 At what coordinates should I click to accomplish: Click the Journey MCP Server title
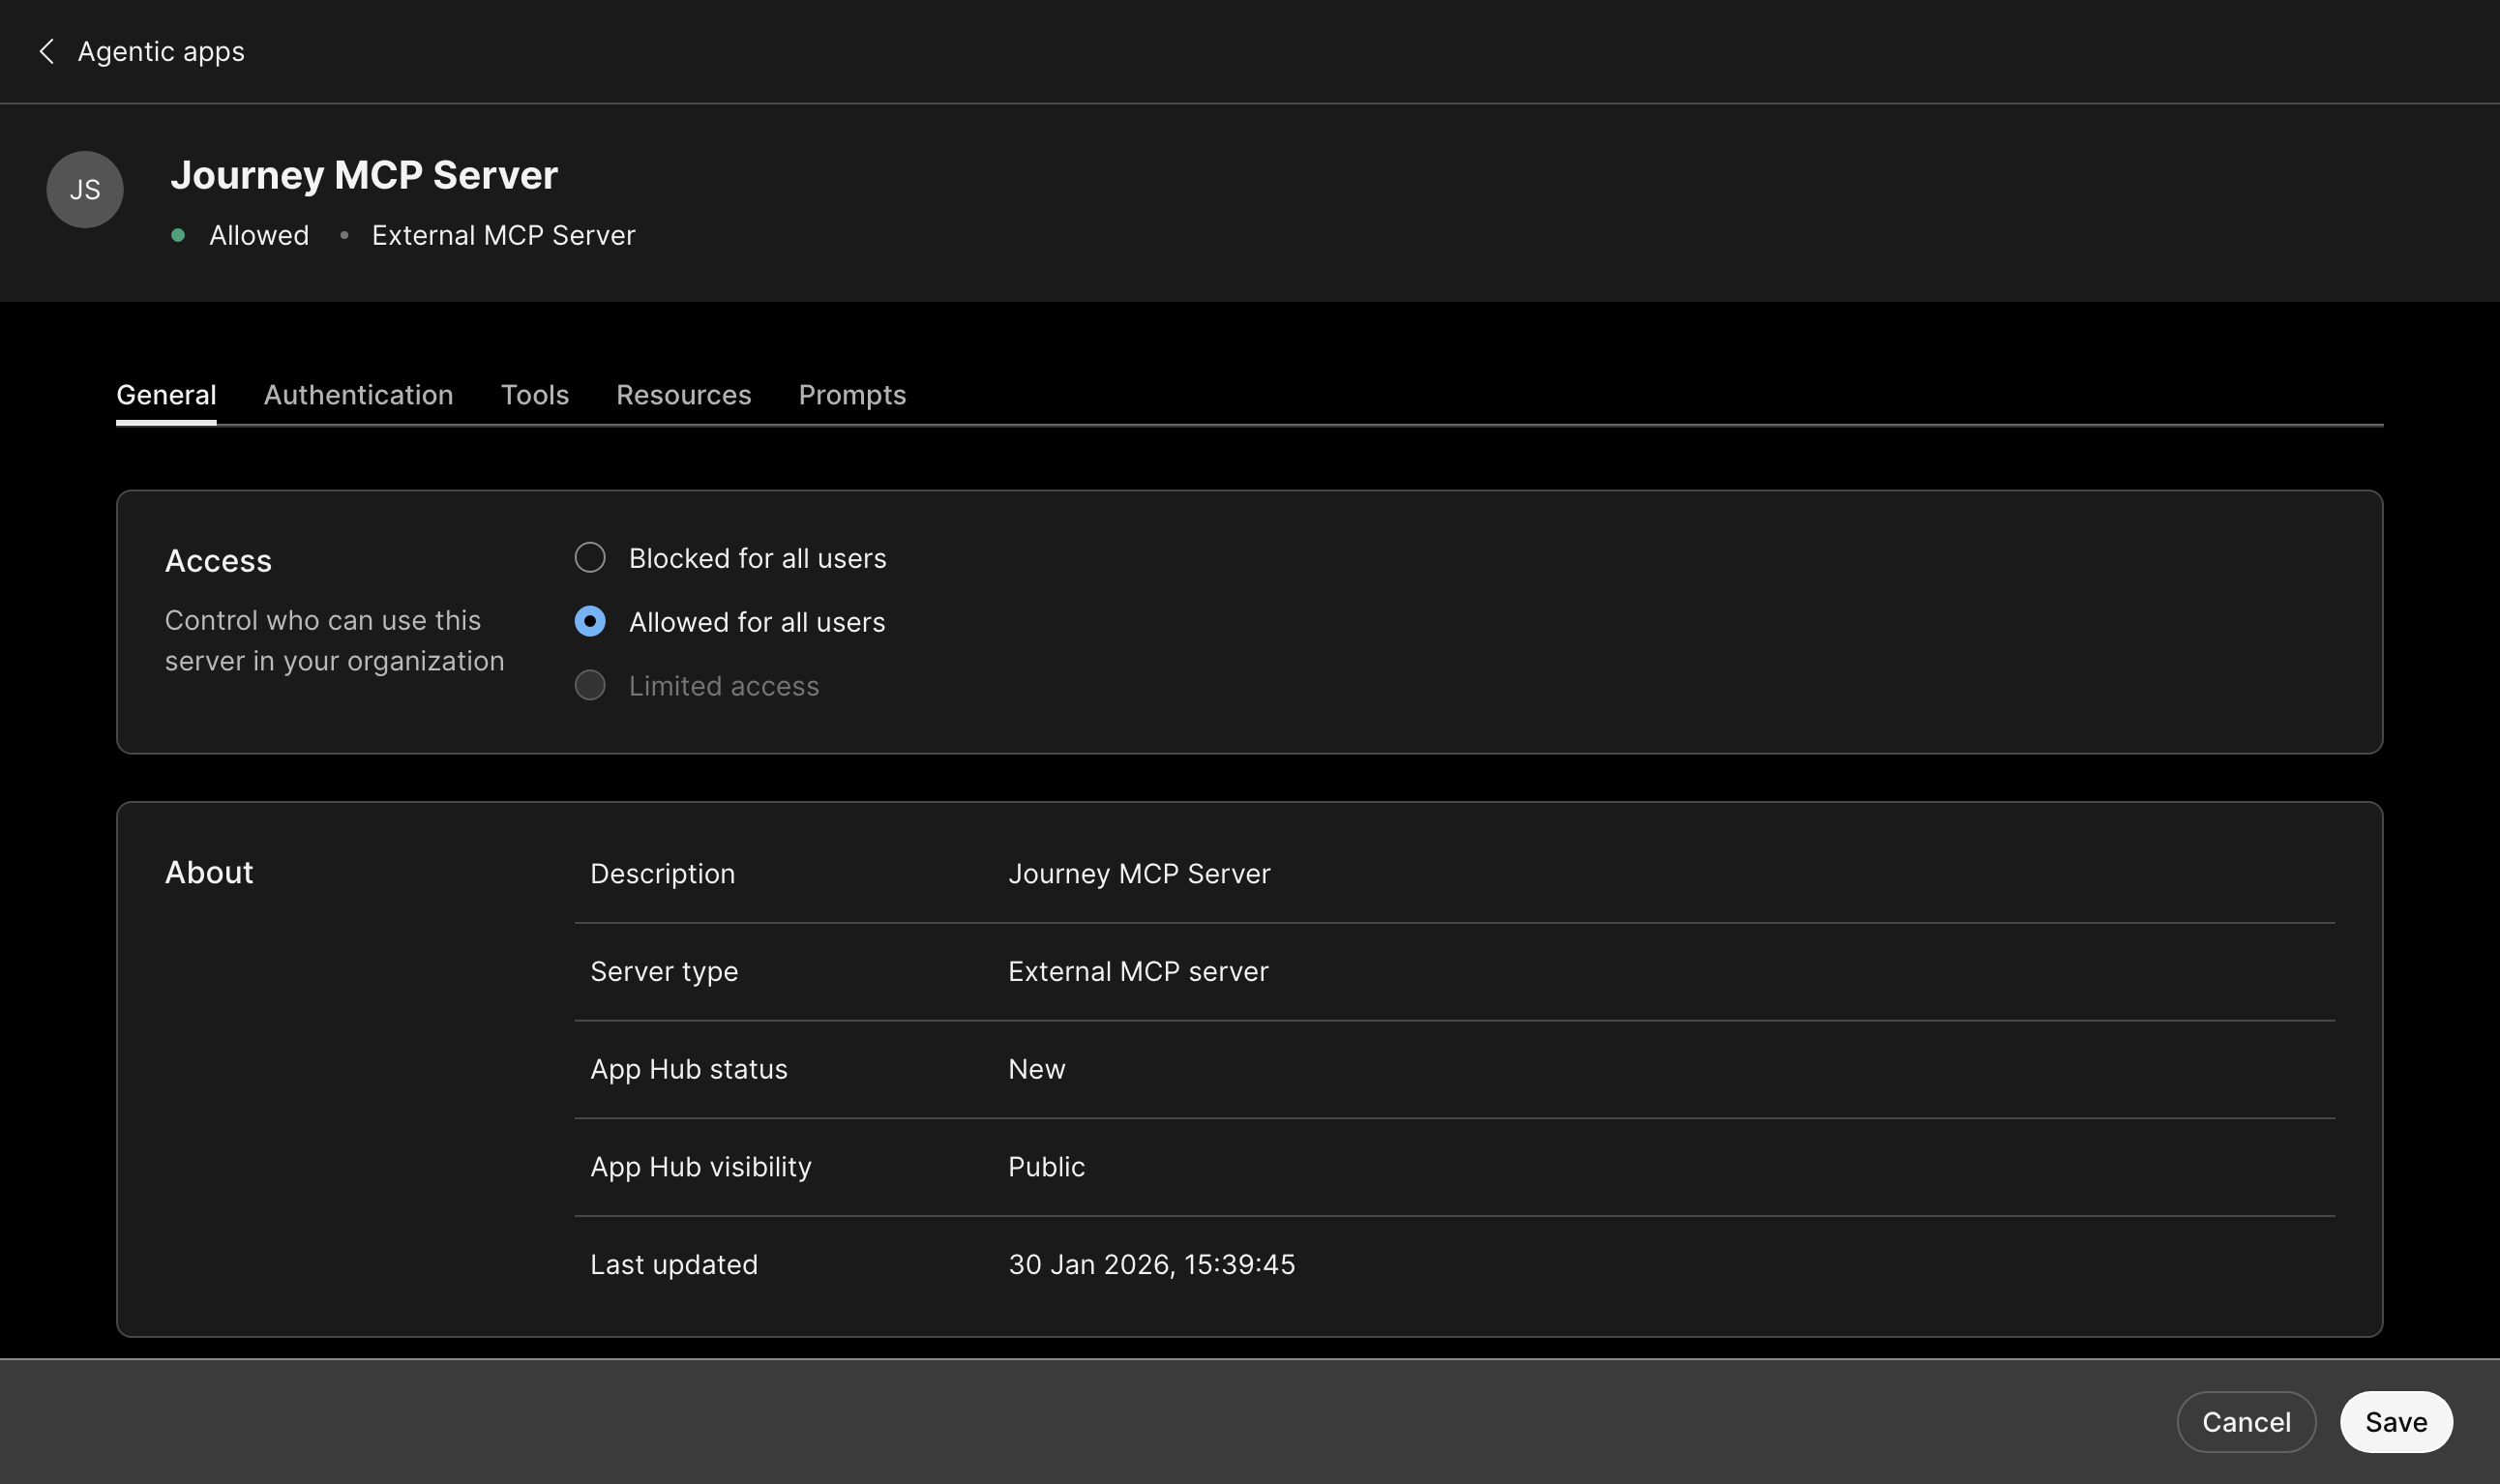[366, 175]
